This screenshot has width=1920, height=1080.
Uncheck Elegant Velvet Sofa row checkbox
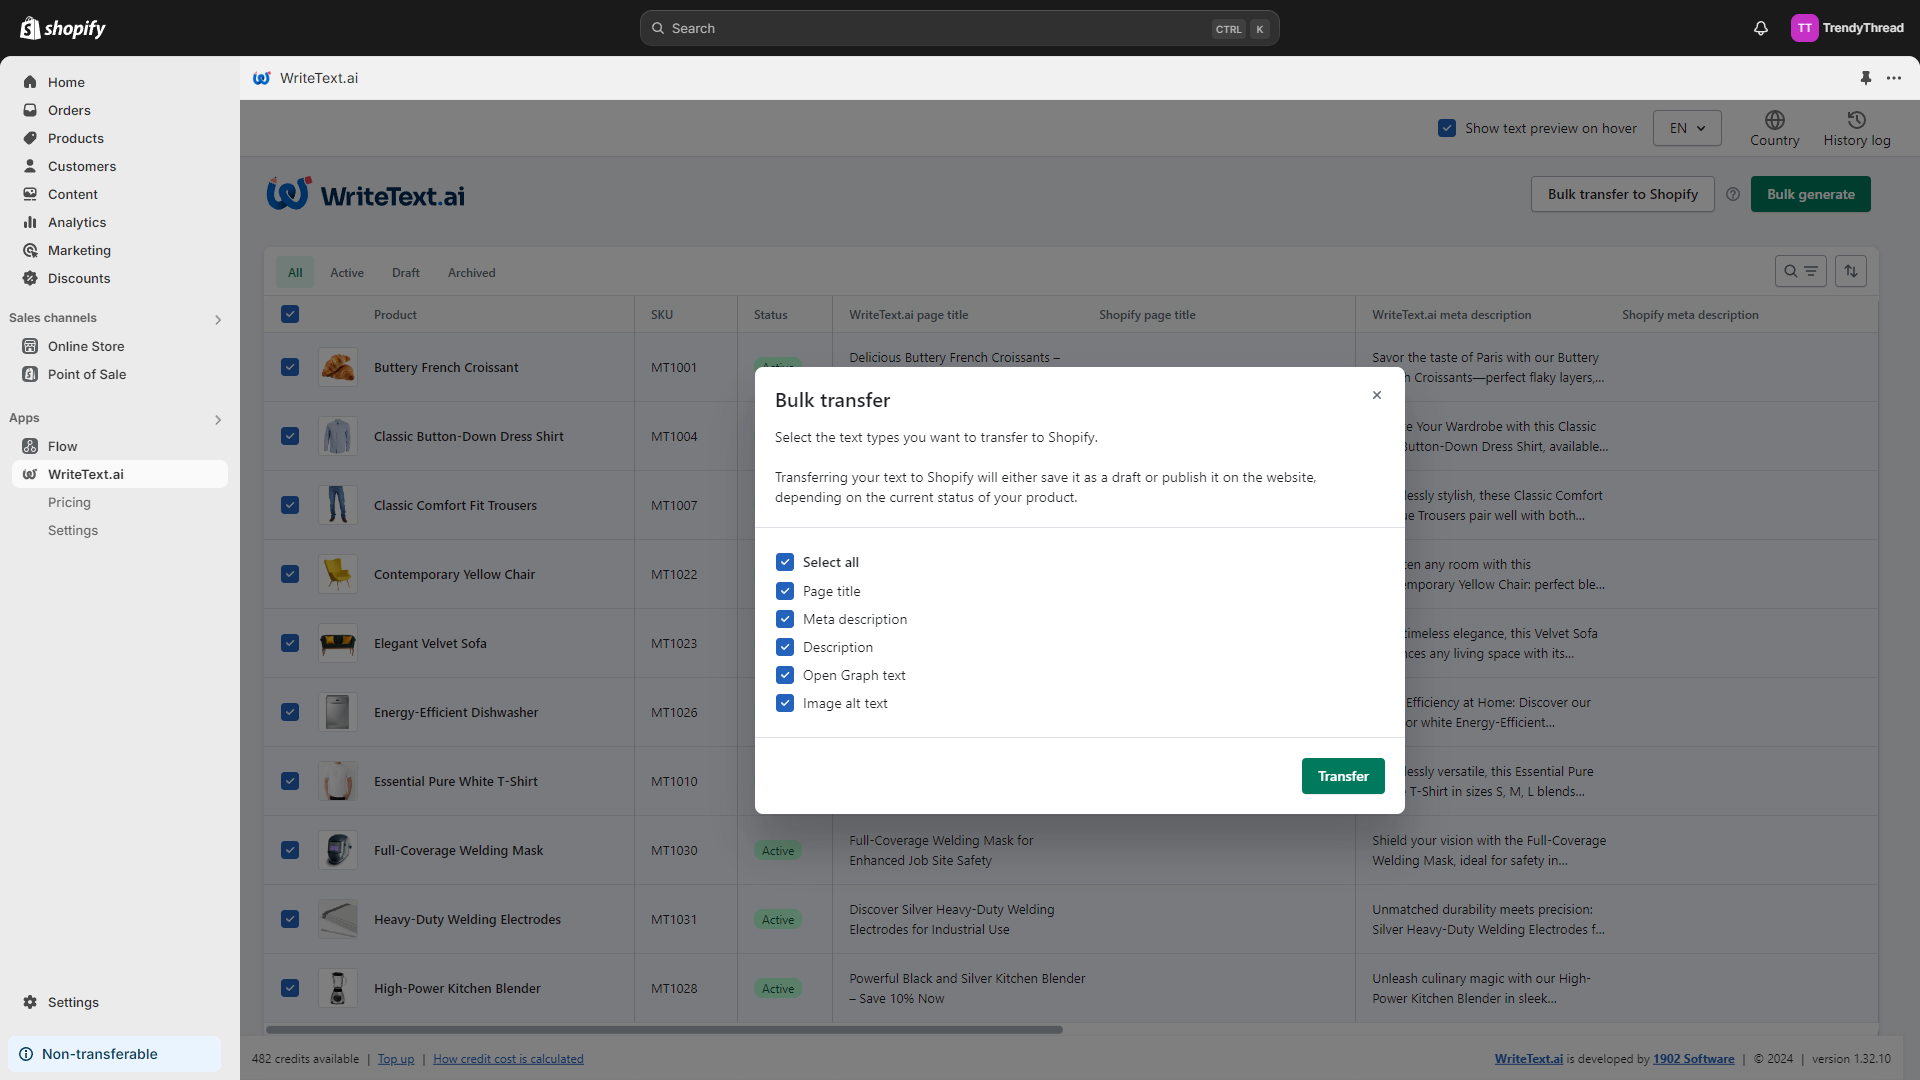pyautogui.click(x=290, y=643)
